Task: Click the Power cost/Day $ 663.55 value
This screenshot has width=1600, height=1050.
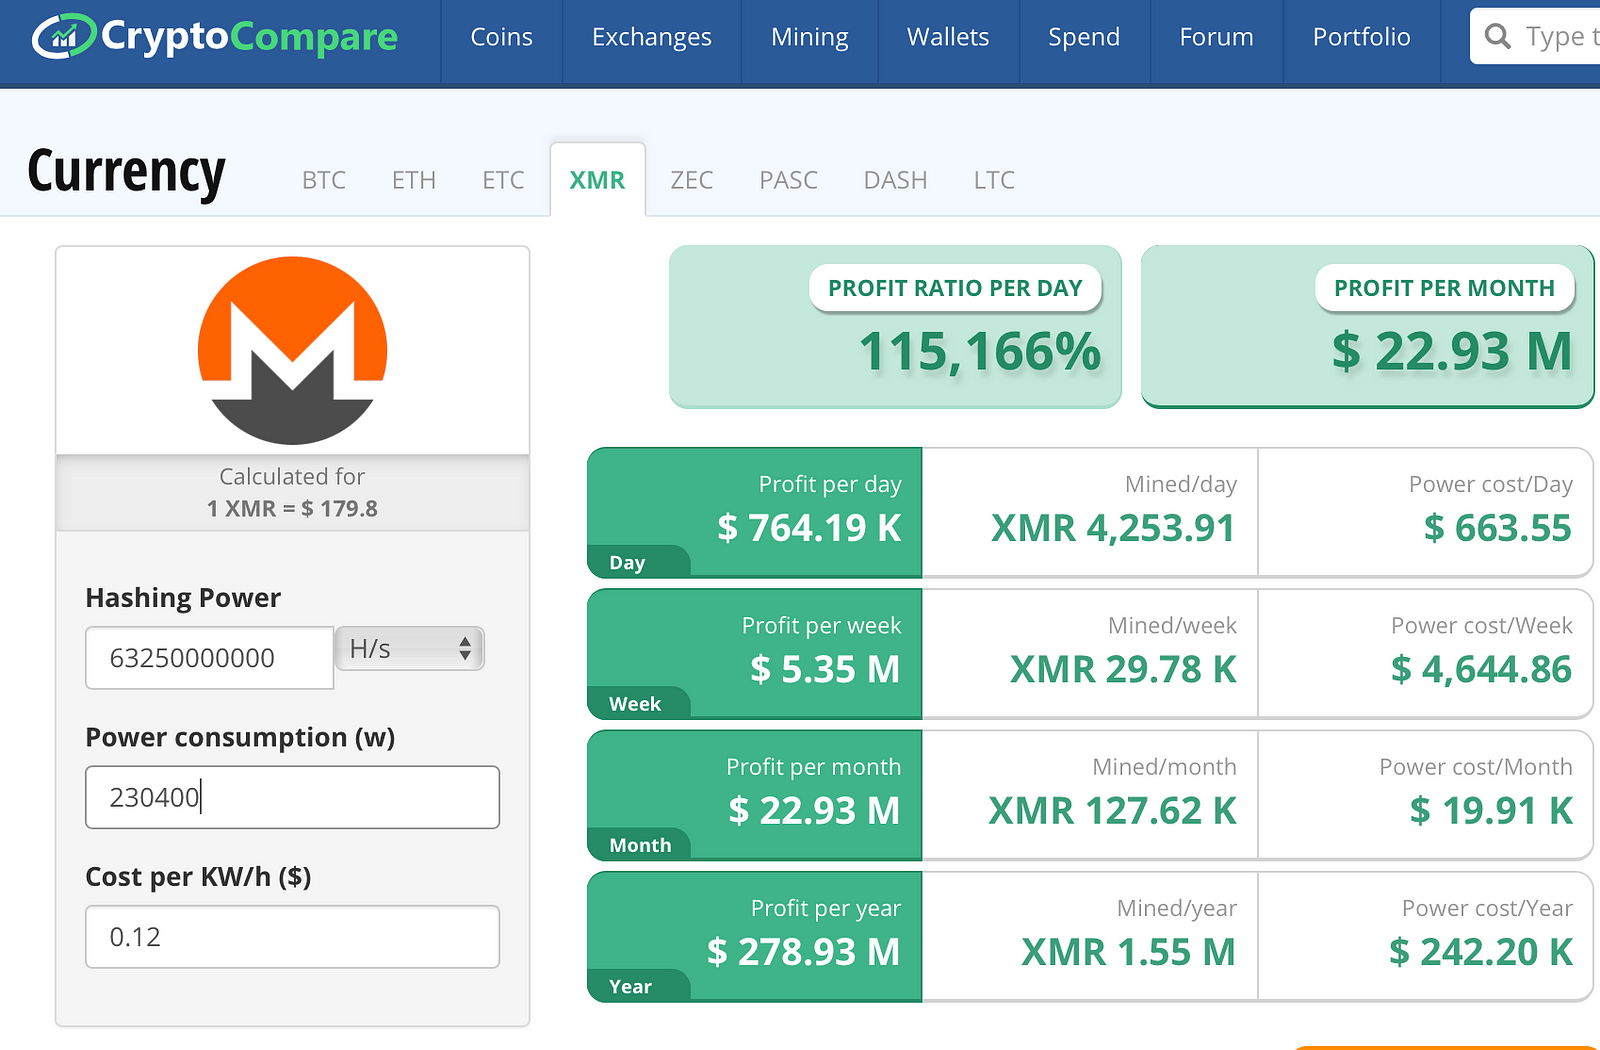Action: point(1498,528)
